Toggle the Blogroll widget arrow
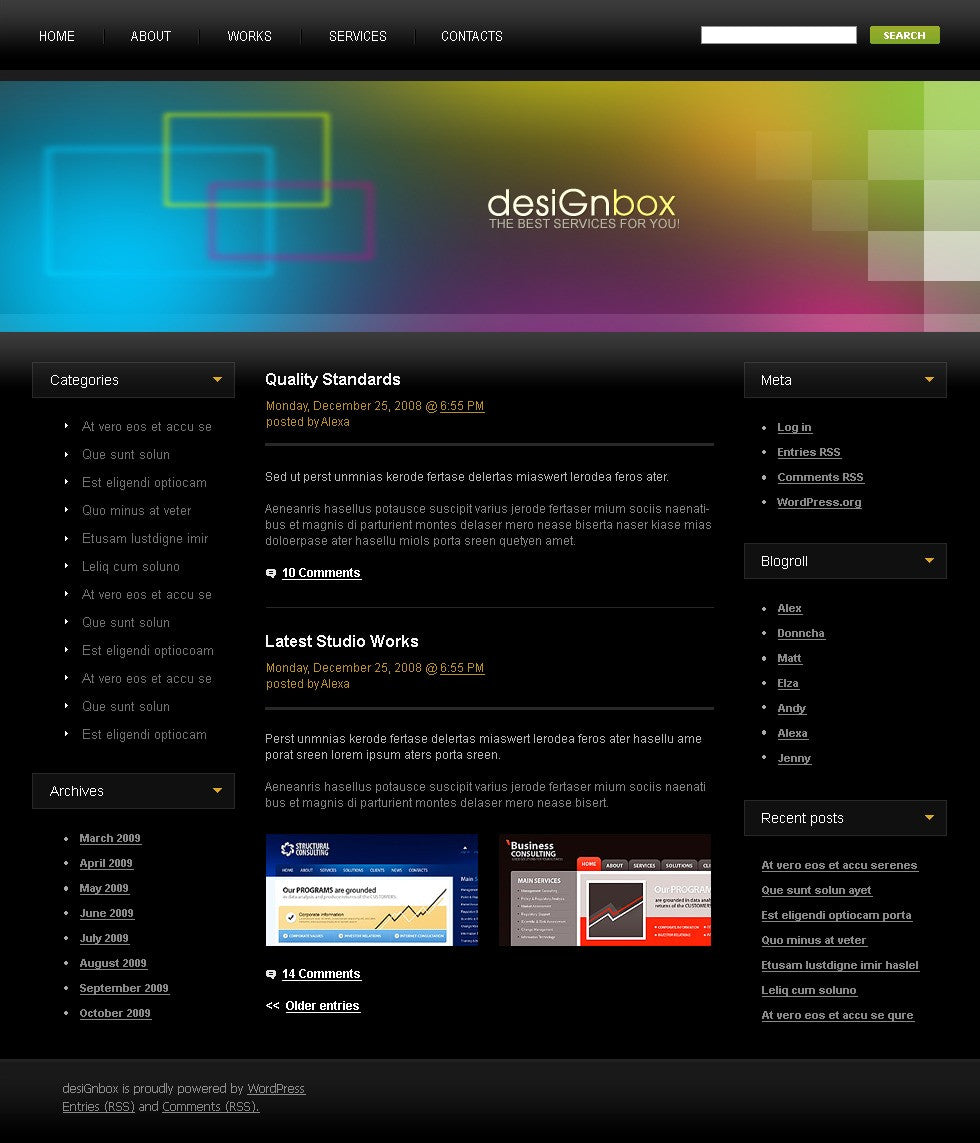 tap(929, 560)
